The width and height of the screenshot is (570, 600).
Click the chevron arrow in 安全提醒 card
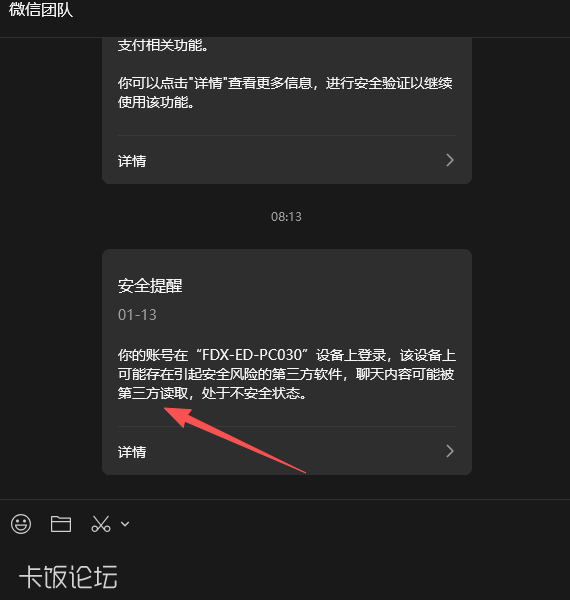(450, 451)
